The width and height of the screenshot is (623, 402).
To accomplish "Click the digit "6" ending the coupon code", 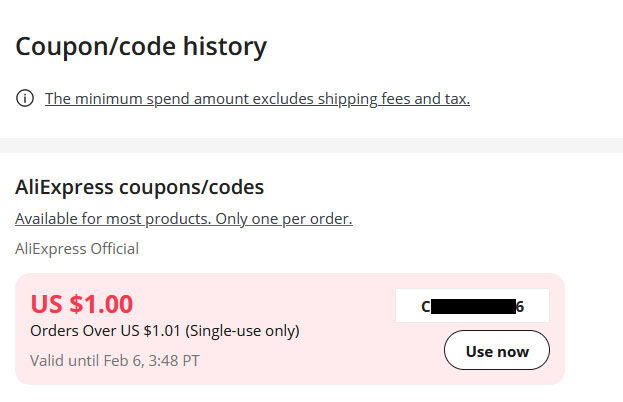I will point(519,306).
